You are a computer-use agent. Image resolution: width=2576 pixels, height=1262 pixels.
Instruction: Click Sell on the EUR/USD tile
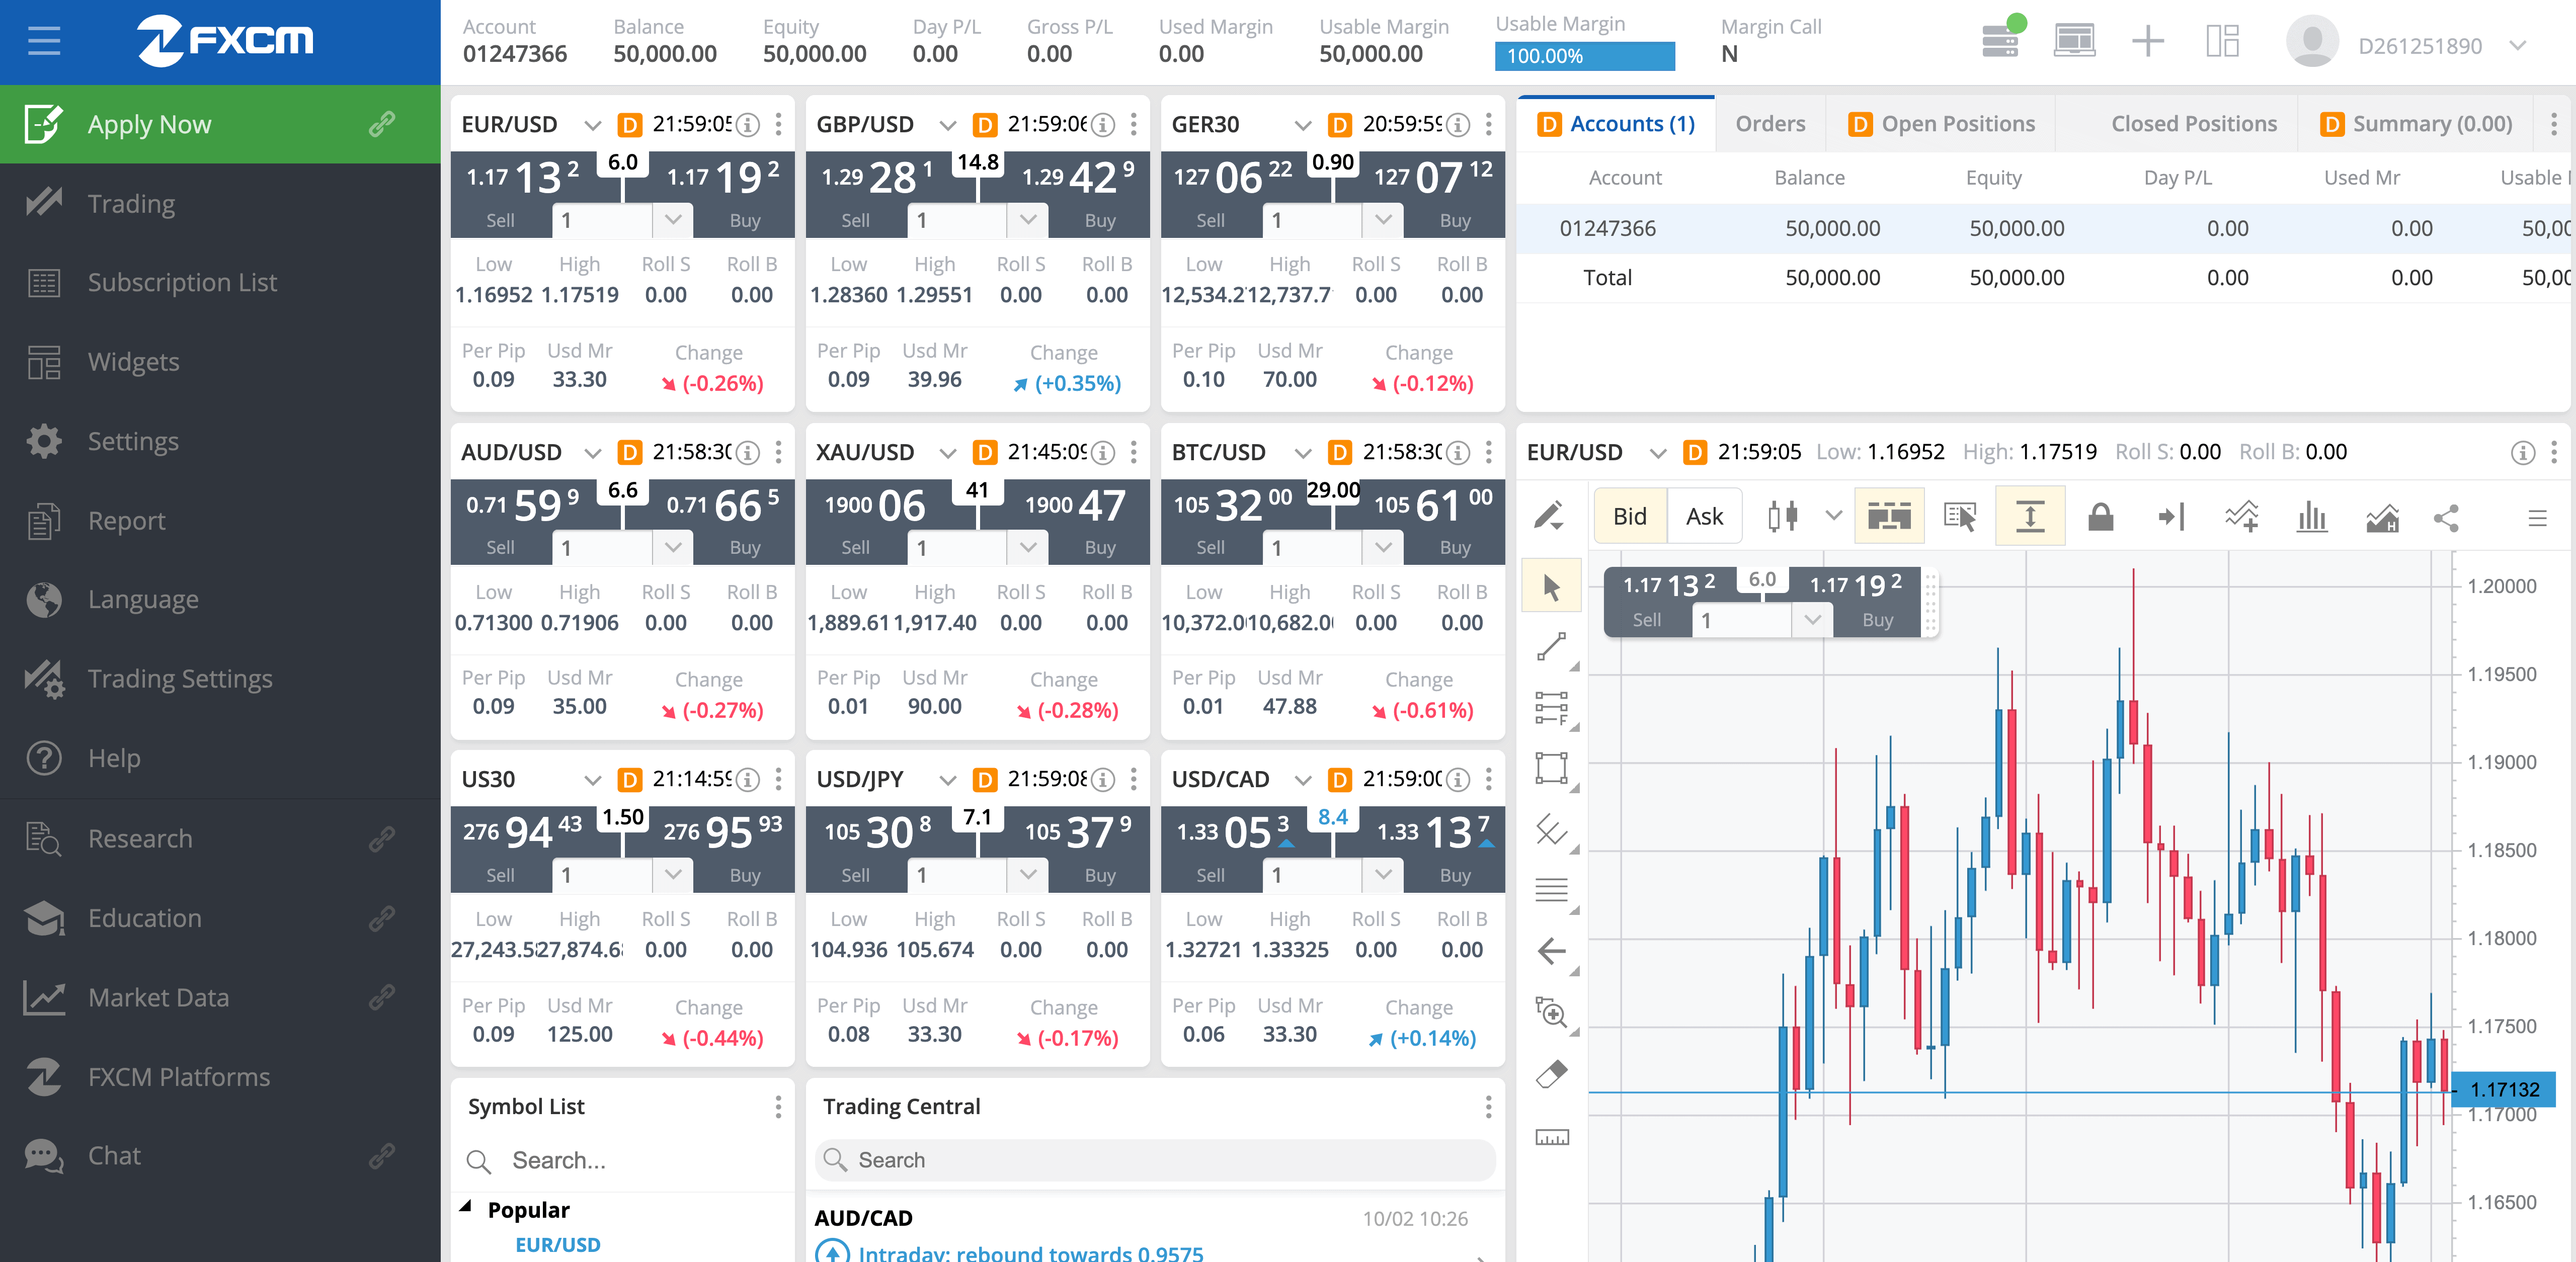[500, 195]
